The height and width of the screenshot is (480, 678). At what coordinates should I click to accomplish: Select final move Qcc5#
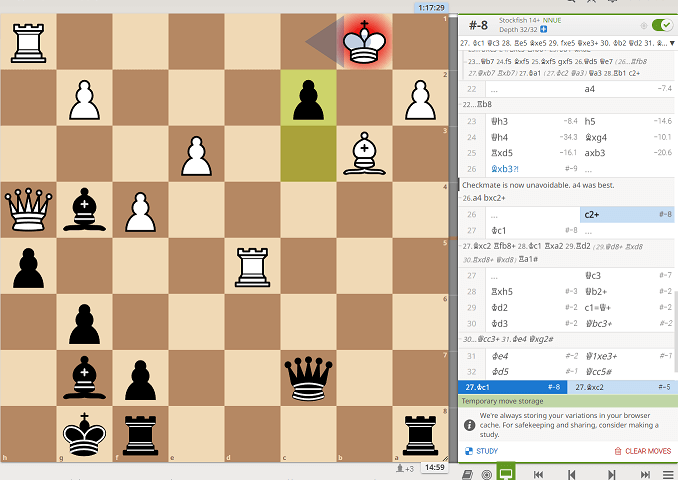pos(627,371)
